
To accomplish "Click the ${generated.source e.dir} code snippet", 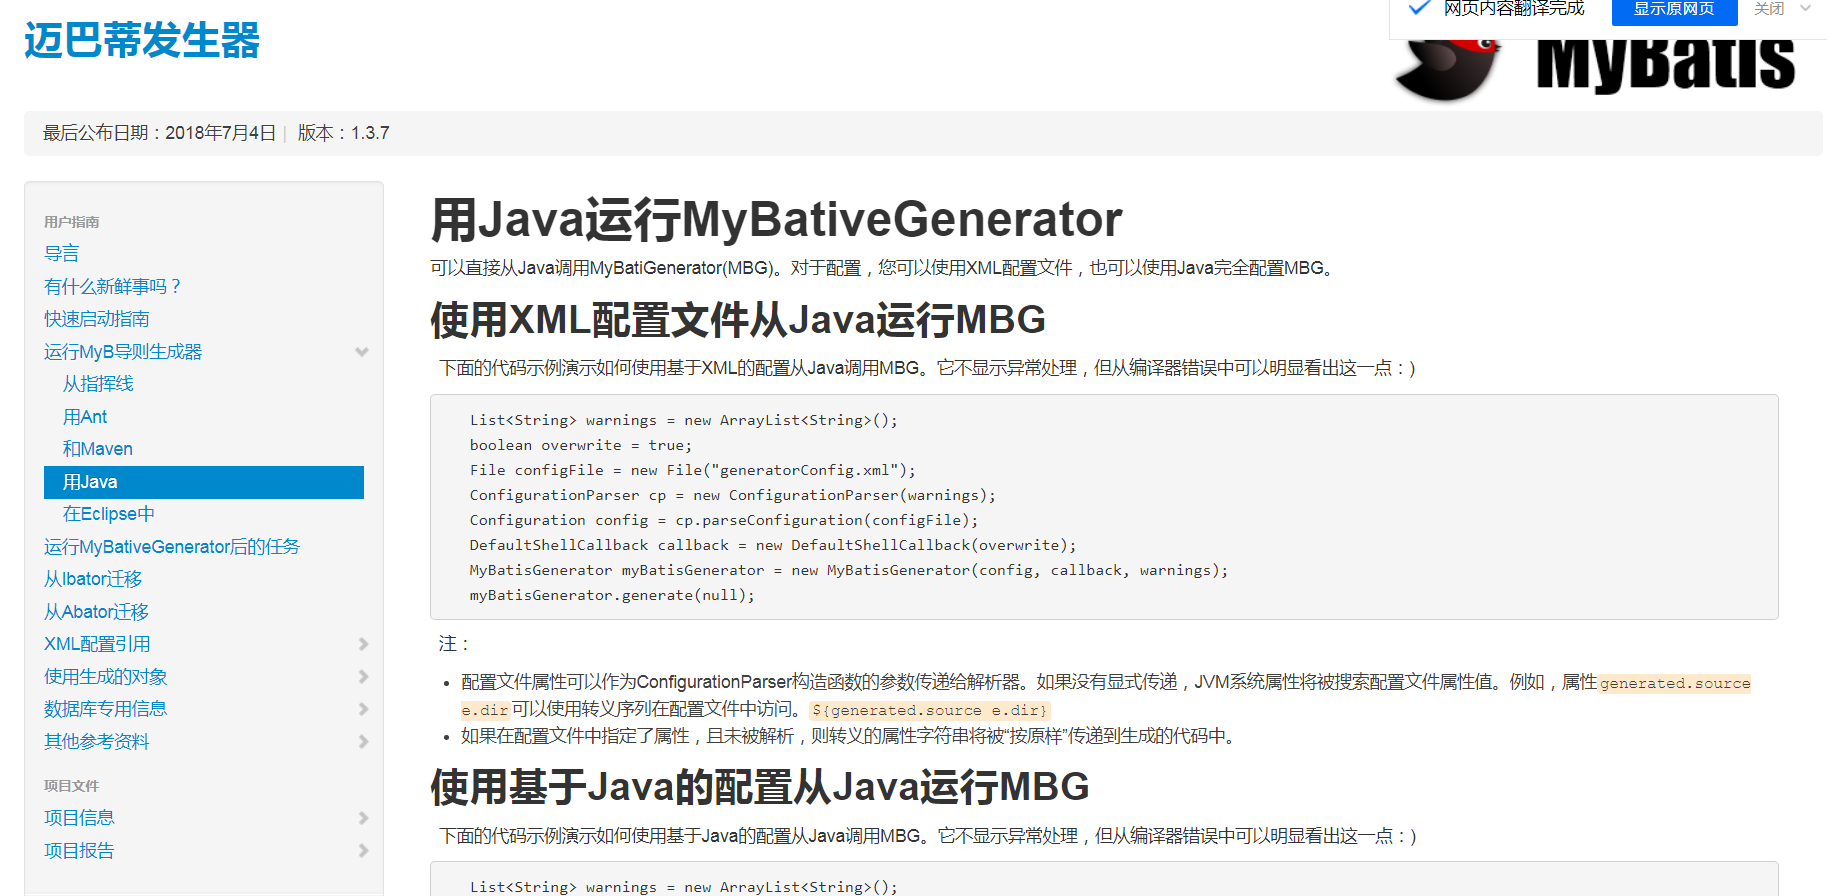I will [x=930, y=710].
